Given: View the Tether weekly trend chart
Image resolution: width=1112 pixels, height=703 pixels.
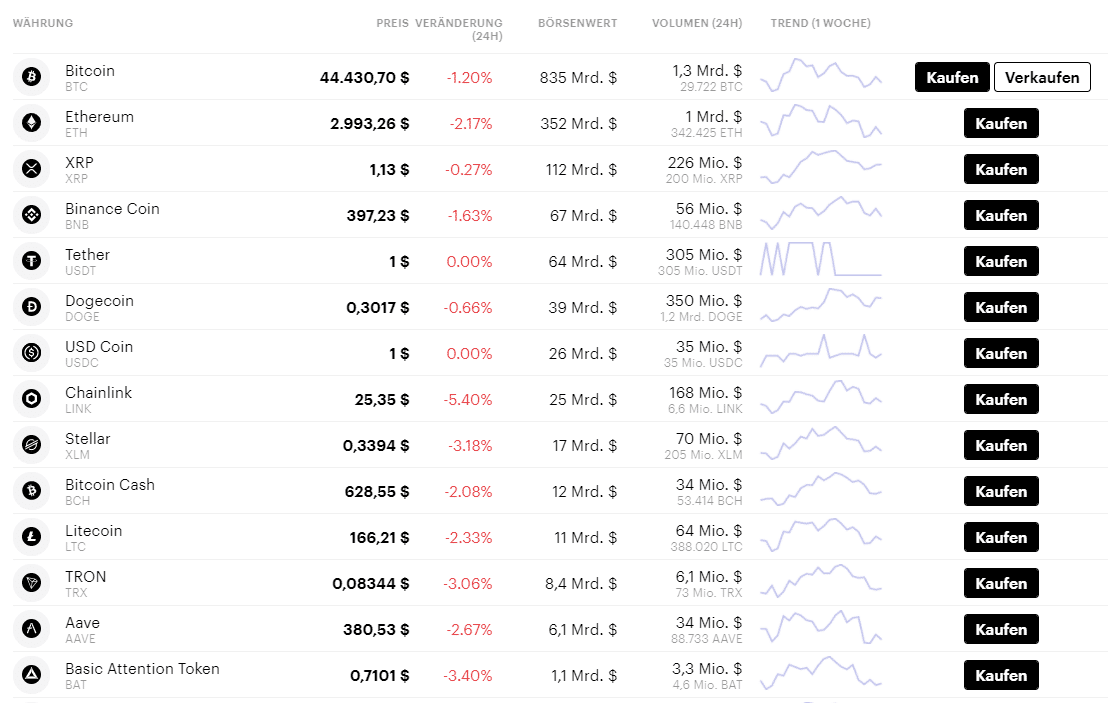Looking at the screenshot, I should pos(821,259).
